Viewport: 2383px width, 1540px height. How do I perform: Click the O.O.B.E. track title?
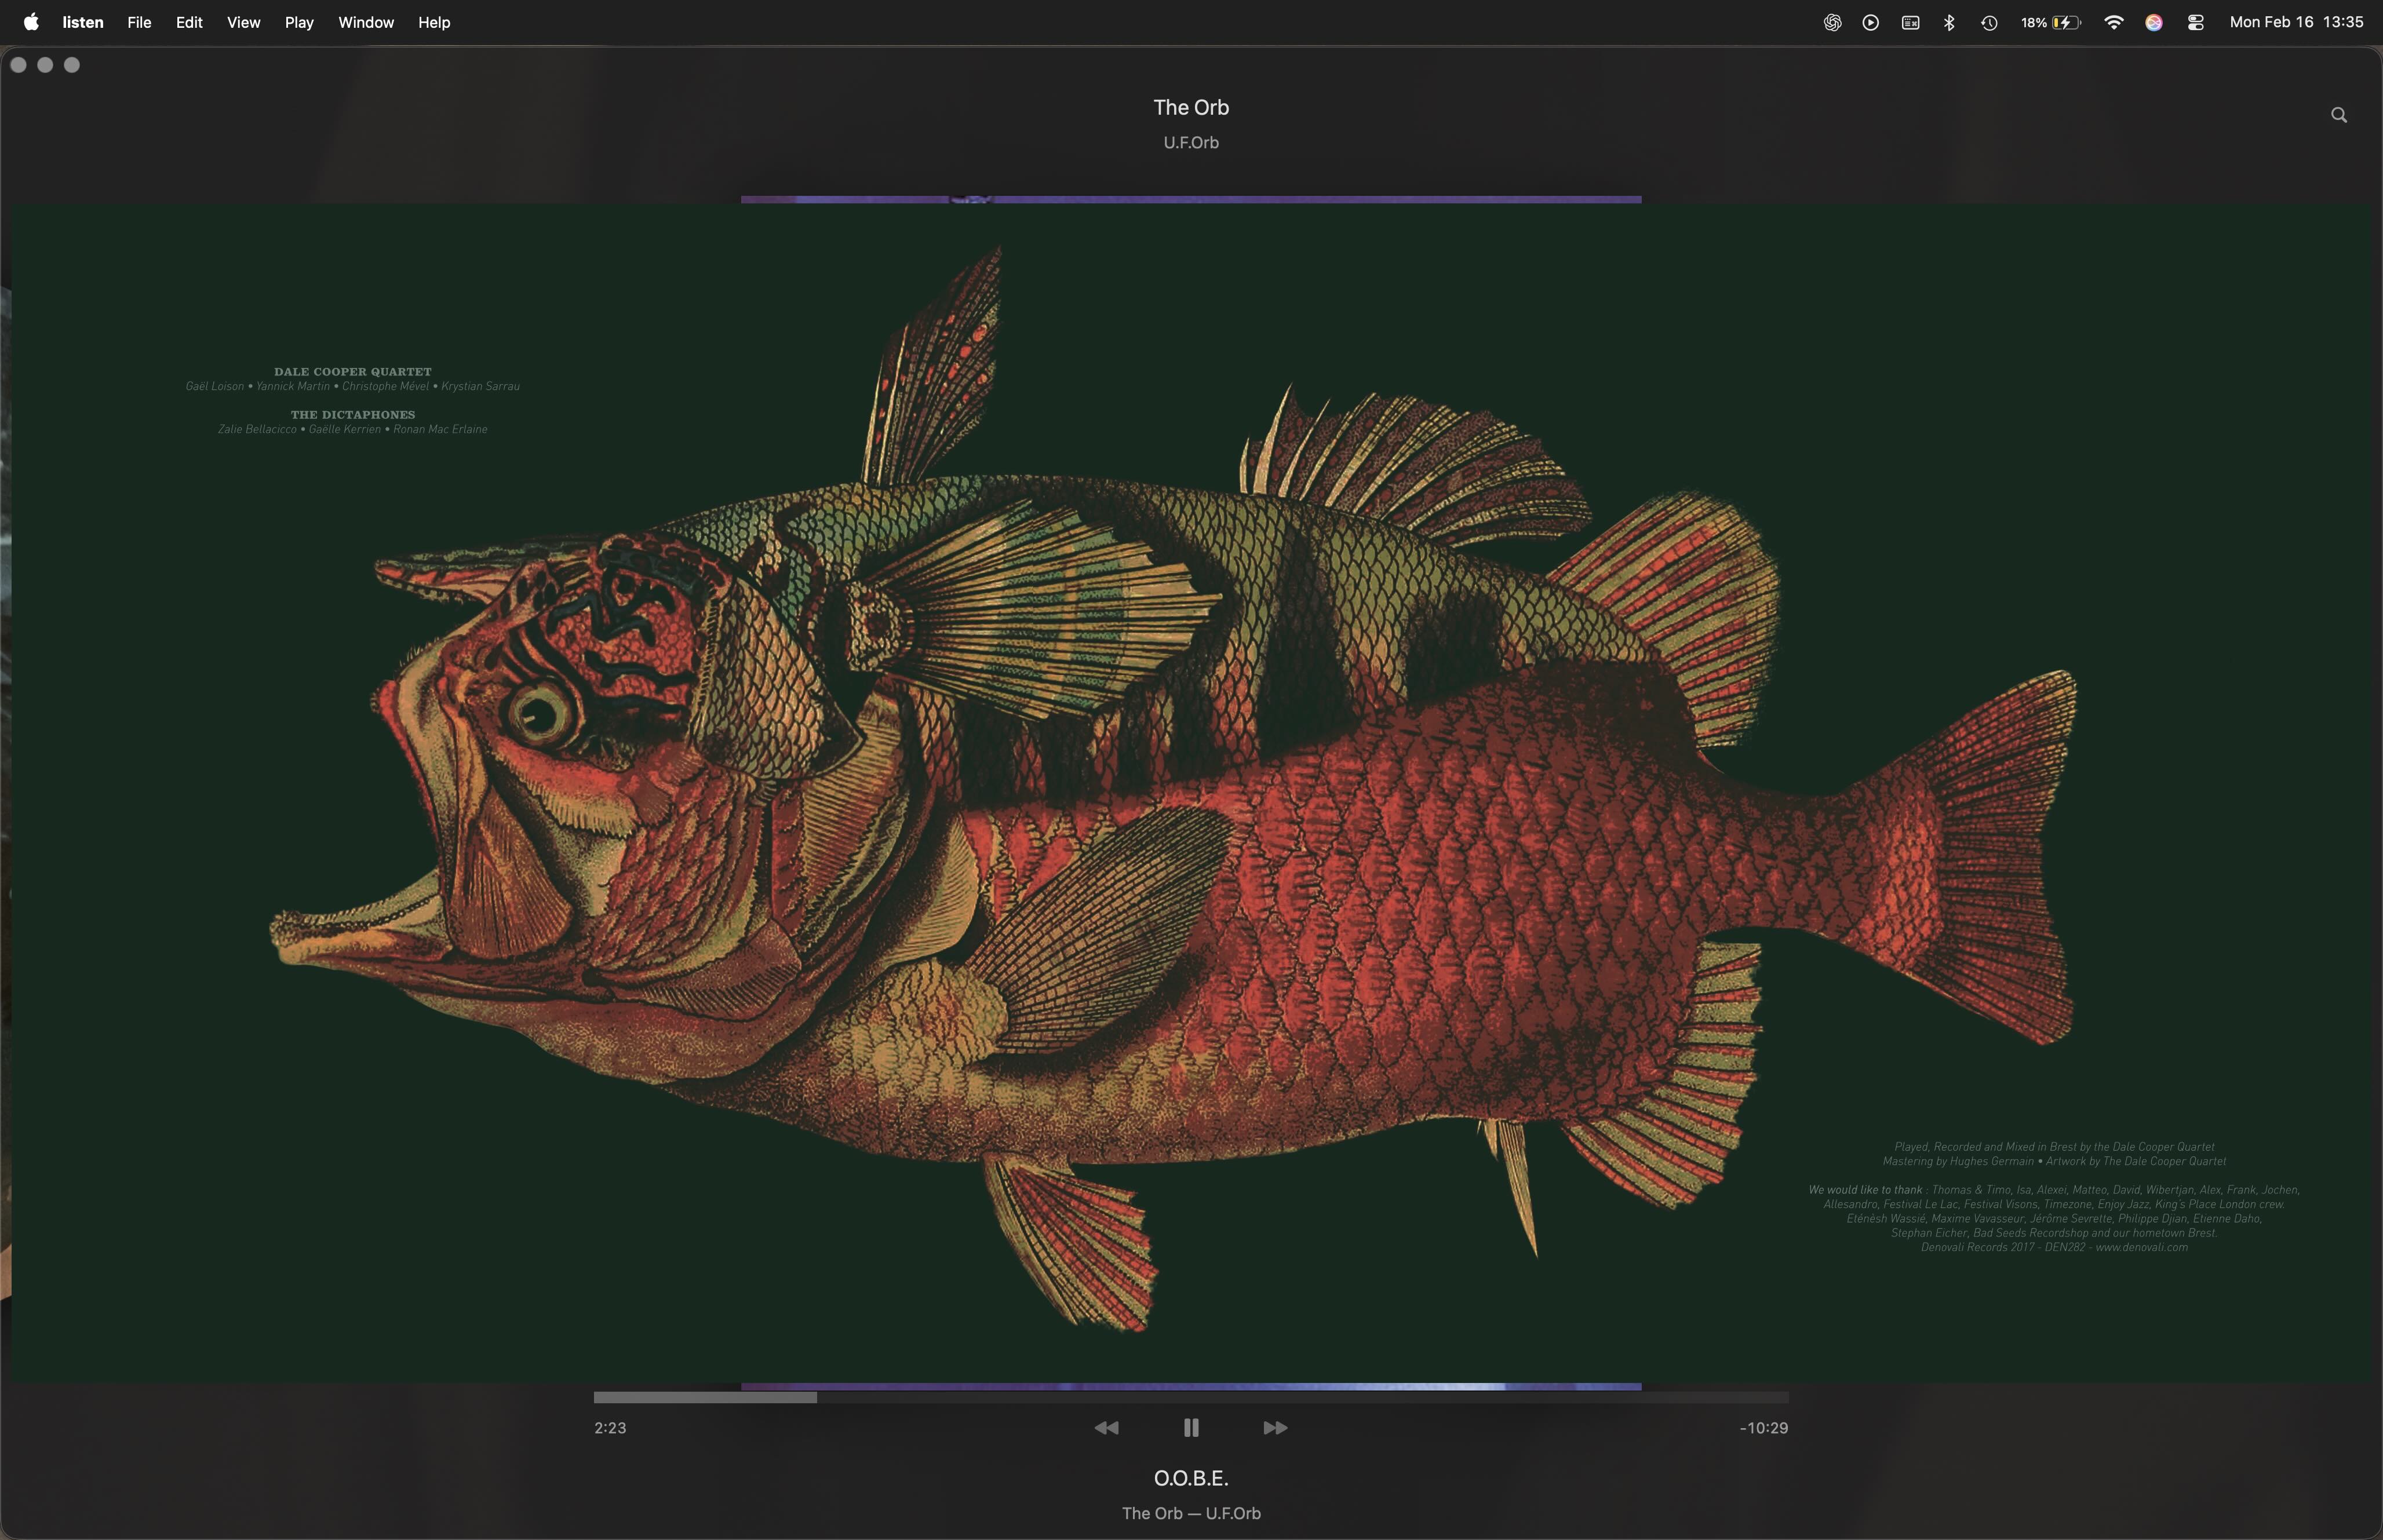(1190, 1478)
